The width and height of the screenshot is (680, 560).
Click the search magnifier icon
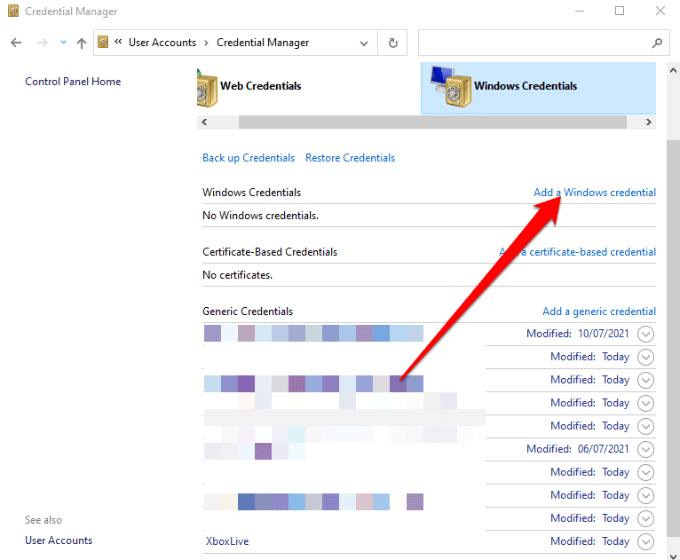[x=657, y=43]
